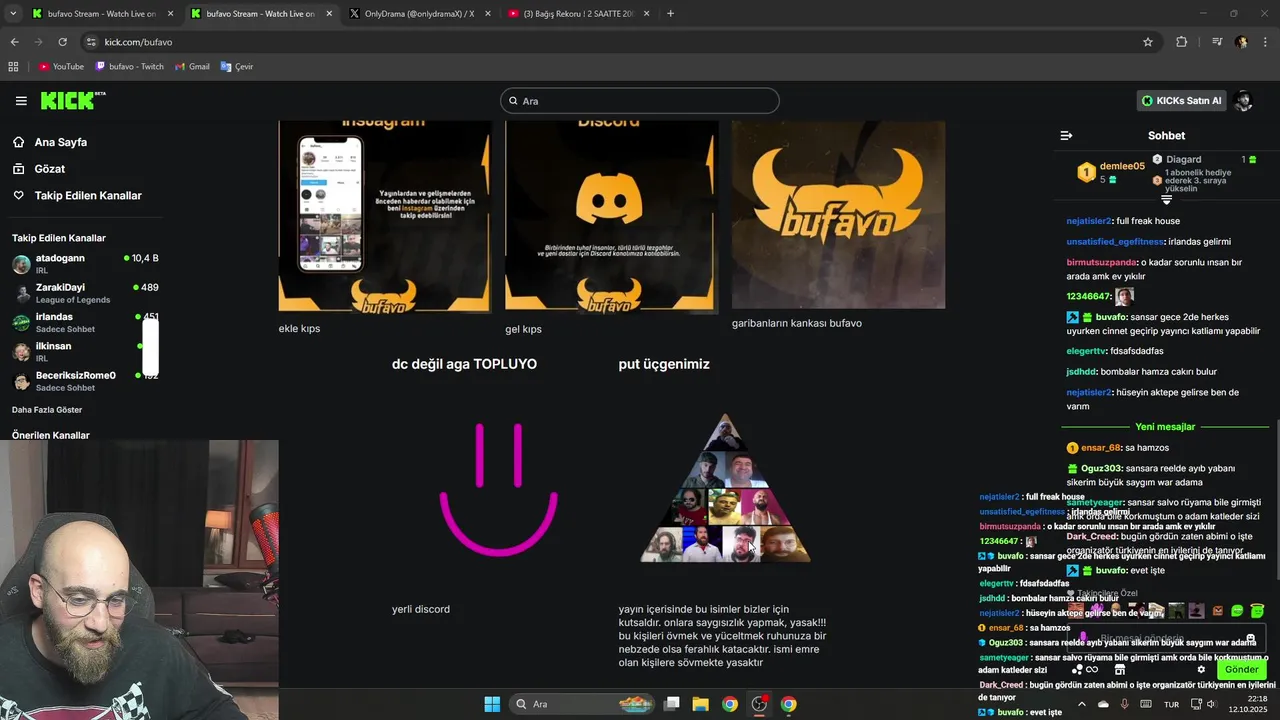Go back using browser back arrow

(x=14, y=42)
